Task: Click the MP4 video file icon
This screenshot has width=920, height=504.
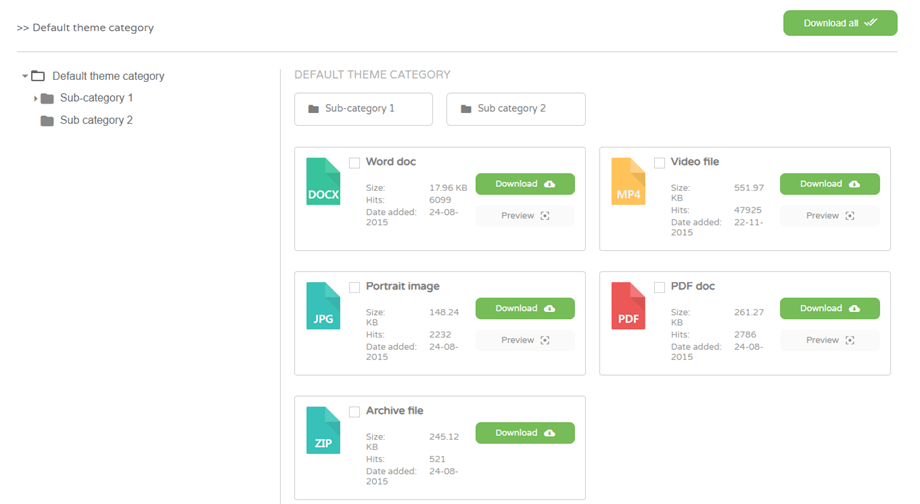Action: point(628,181)
